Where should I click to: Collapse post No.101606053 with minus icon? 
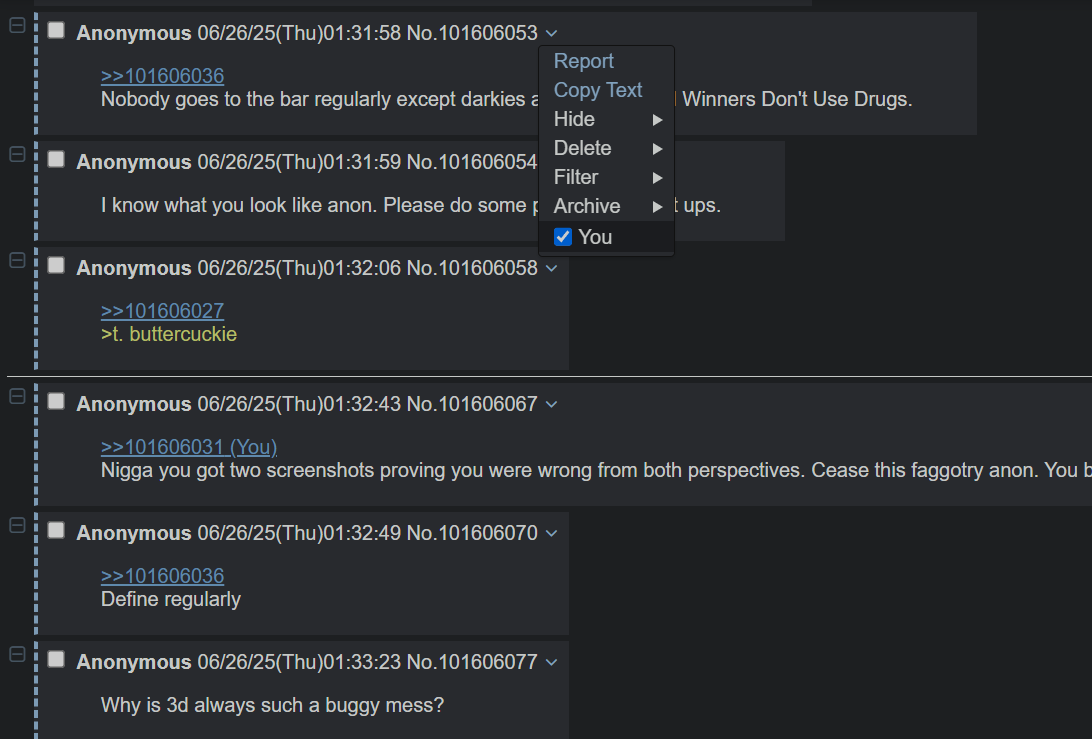17,26
